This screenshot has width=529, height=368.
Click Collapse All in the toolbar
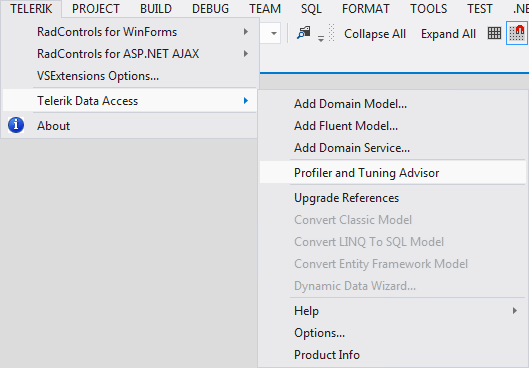tap(375, 34)
